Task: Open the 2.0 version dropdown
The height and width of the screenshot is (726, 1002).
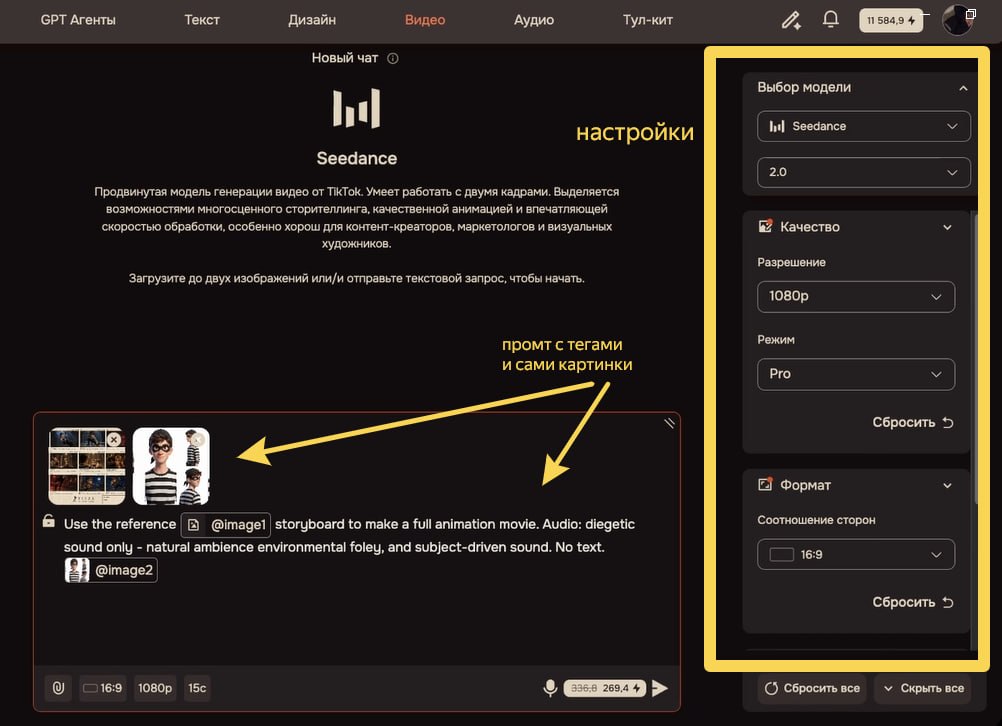Action: 863,173
